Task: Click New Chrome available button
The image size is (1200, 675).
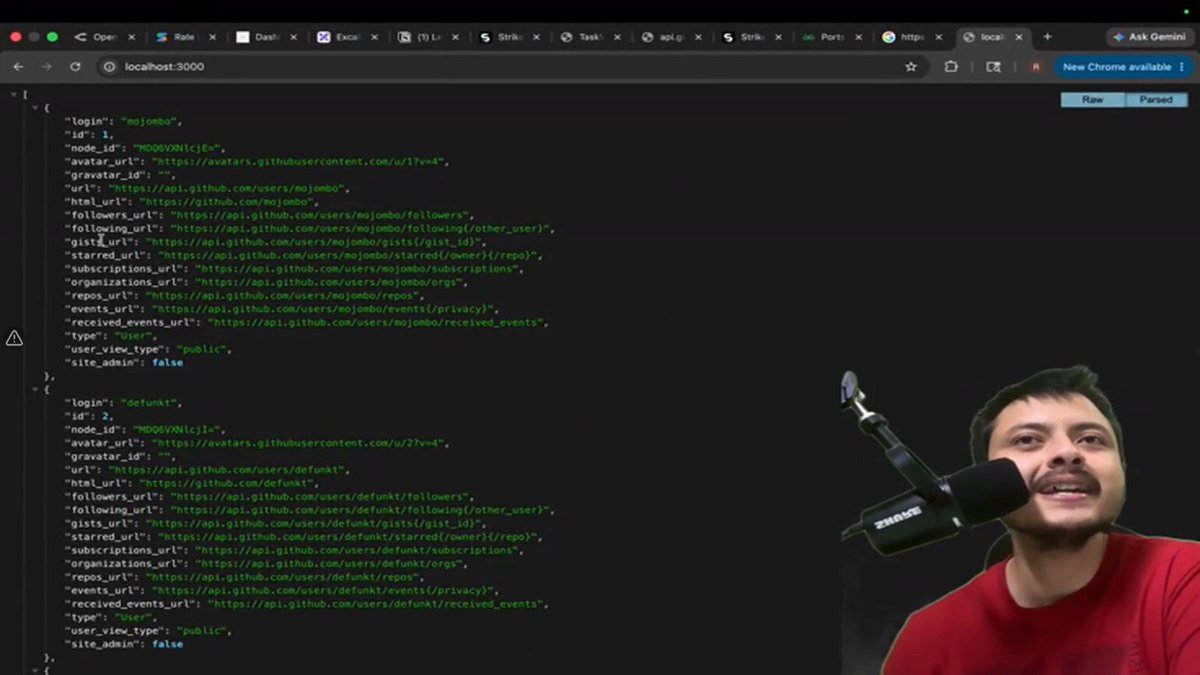Action: click(x=1122, y=67)
